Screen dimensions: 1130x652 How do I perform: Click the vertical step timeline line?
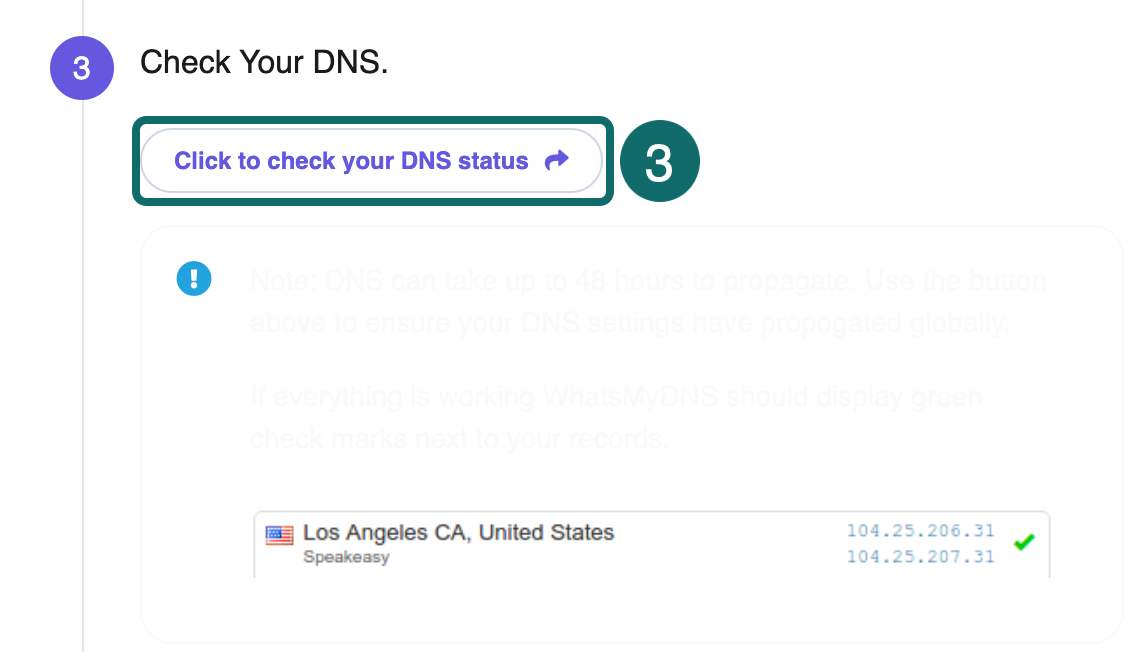tap(82, 400)
